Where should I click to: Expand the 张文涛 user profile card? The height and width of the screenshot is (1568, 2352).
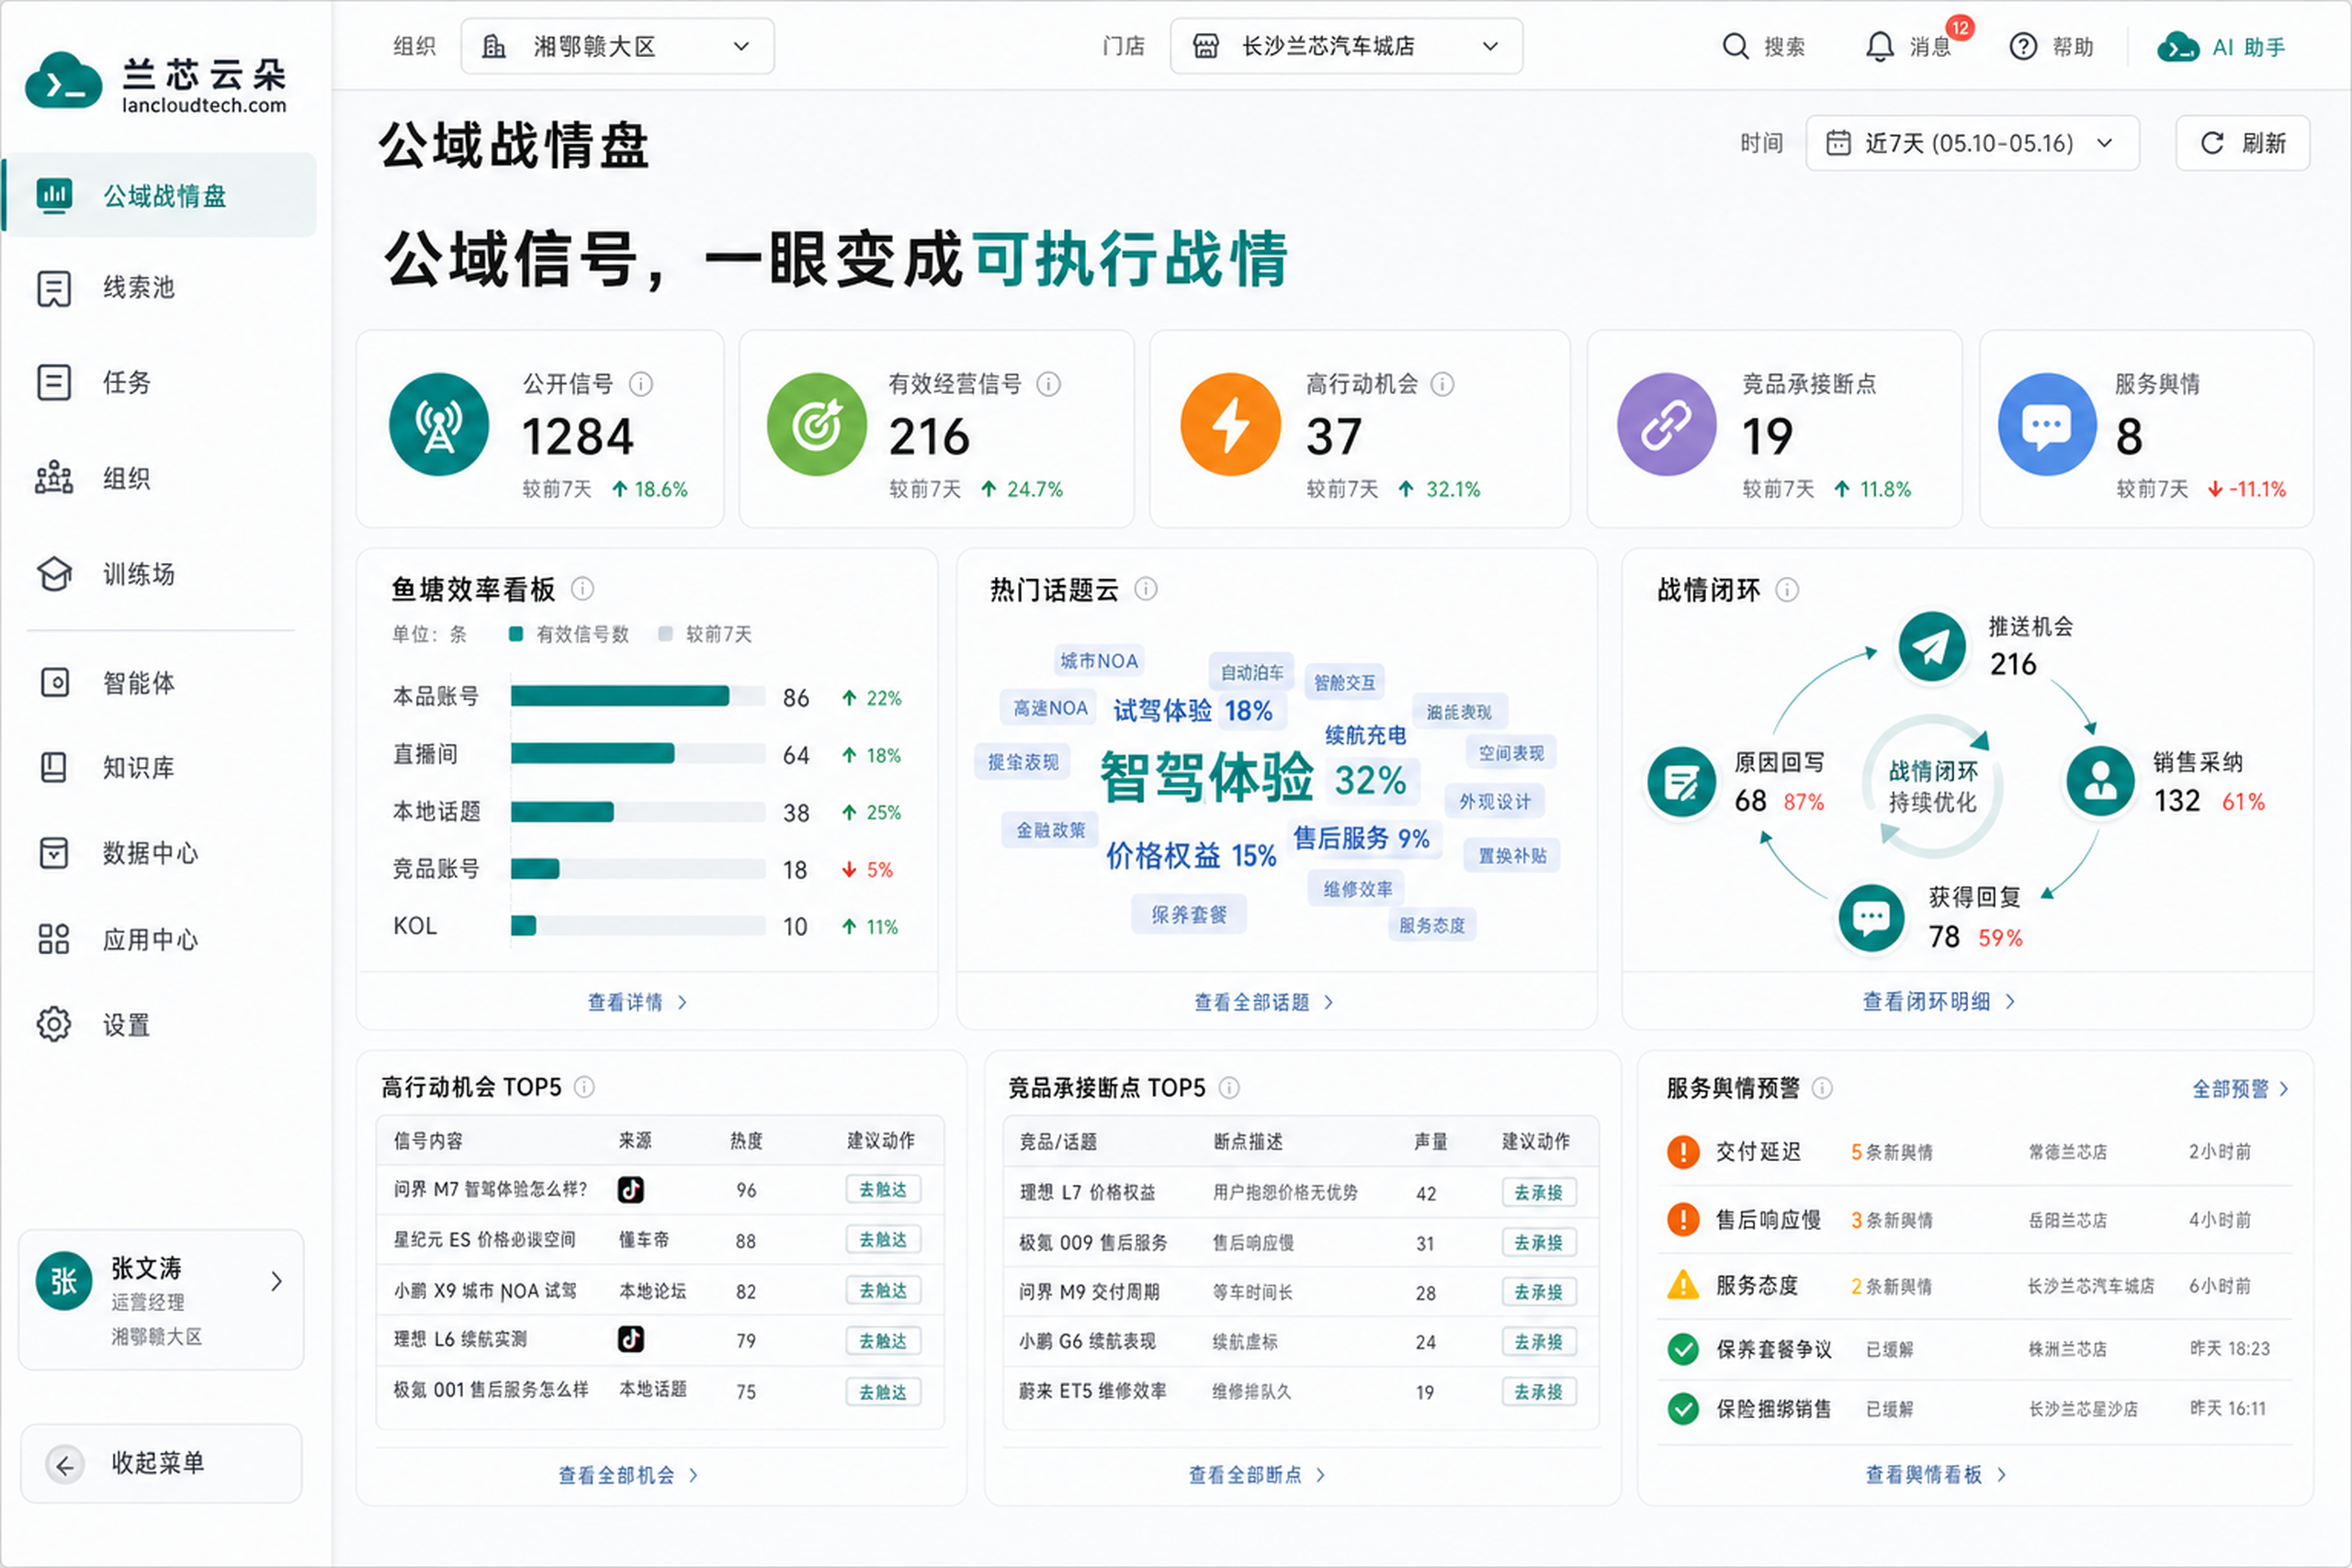tap(161, 1300)
